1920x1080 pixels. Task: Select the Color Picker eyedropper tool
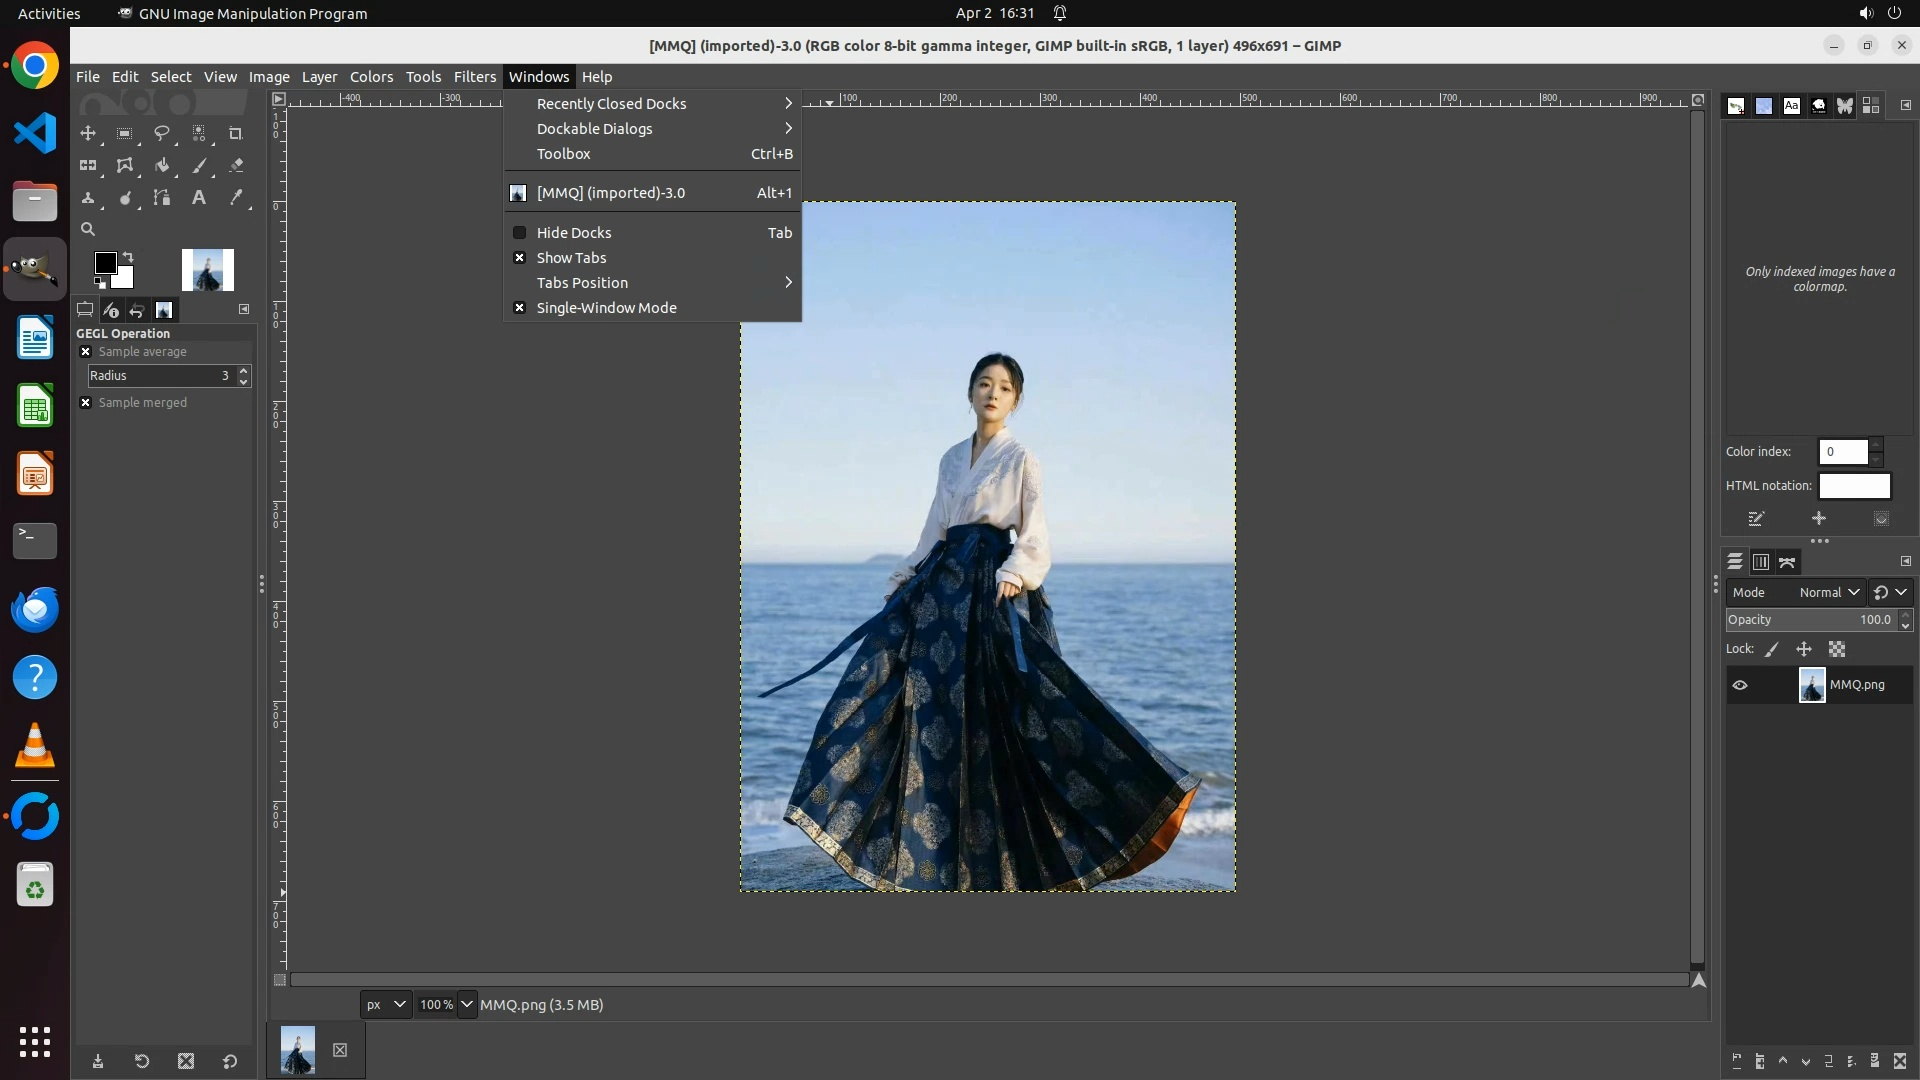236,198
